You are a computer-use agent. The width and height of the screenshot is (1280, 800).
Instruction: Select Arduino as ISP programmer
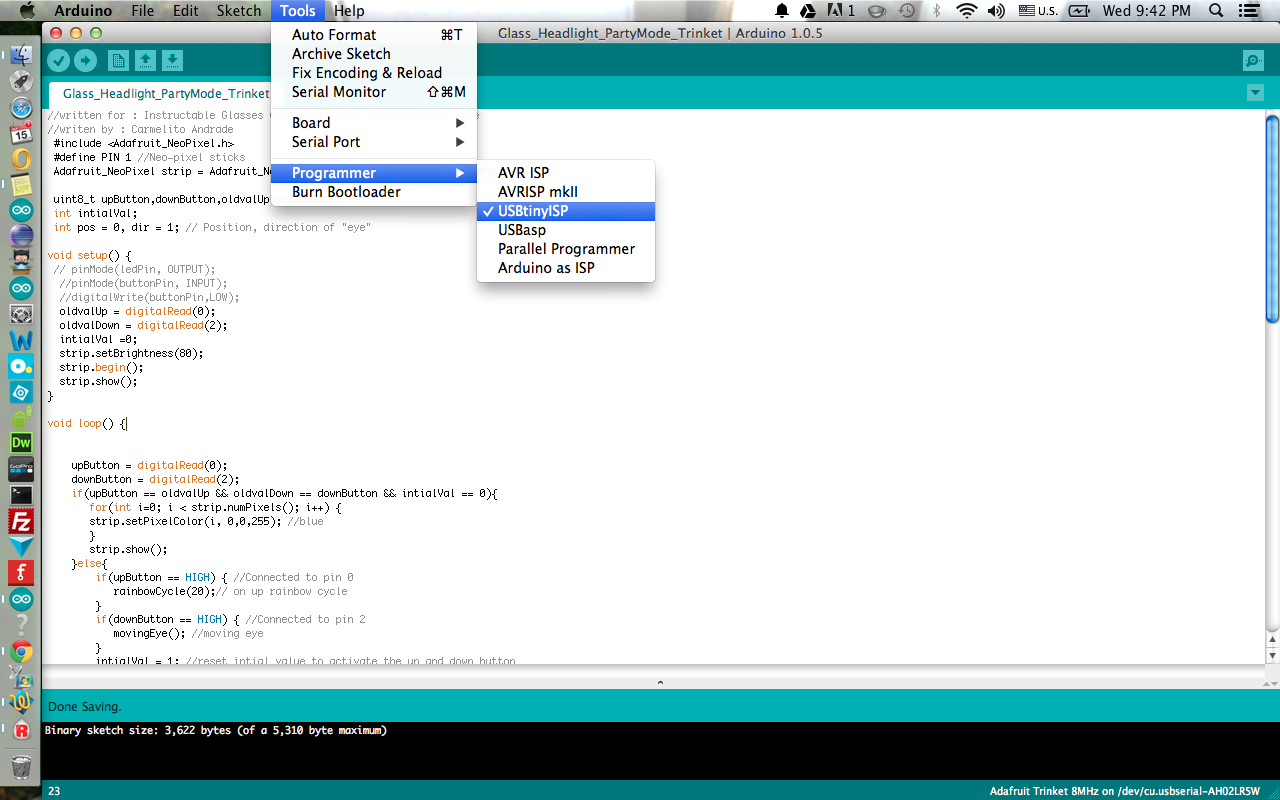[566, 268]
